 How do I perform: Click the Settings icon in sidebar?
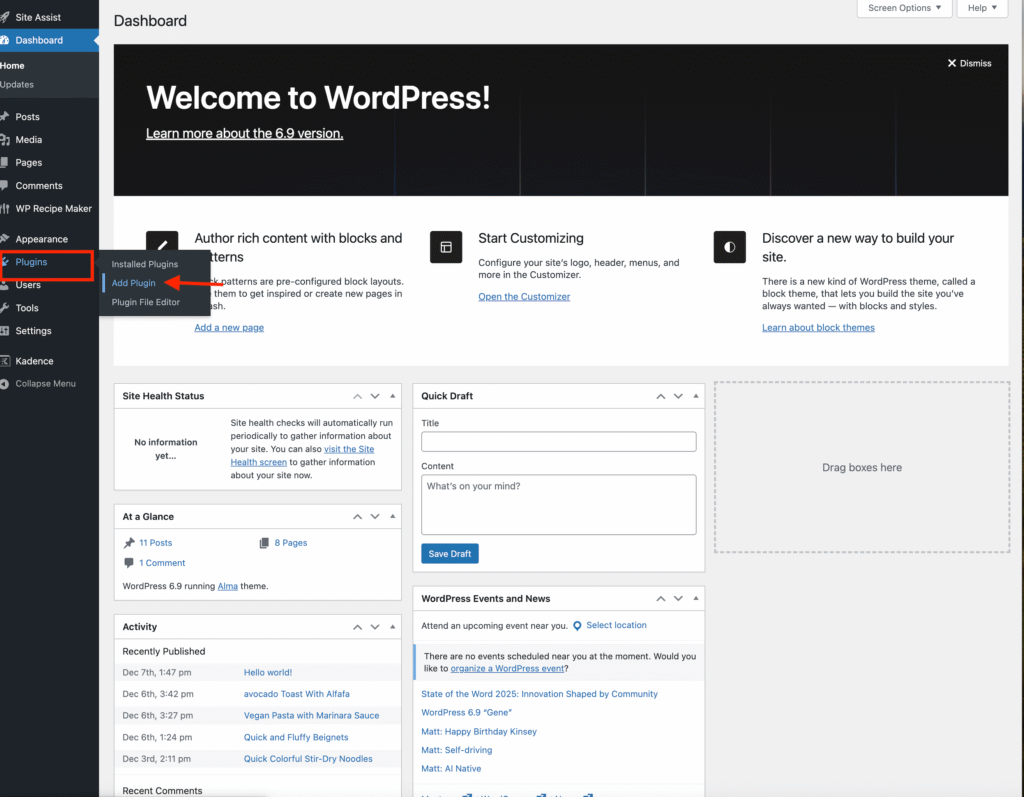point(5,331)
